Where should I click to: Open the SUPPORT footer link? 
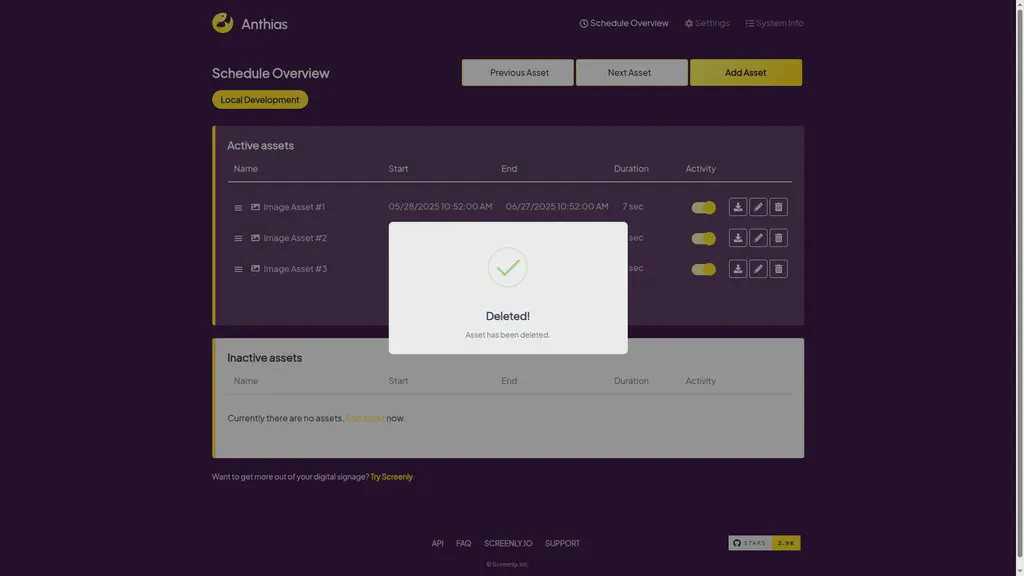[562, 543]
